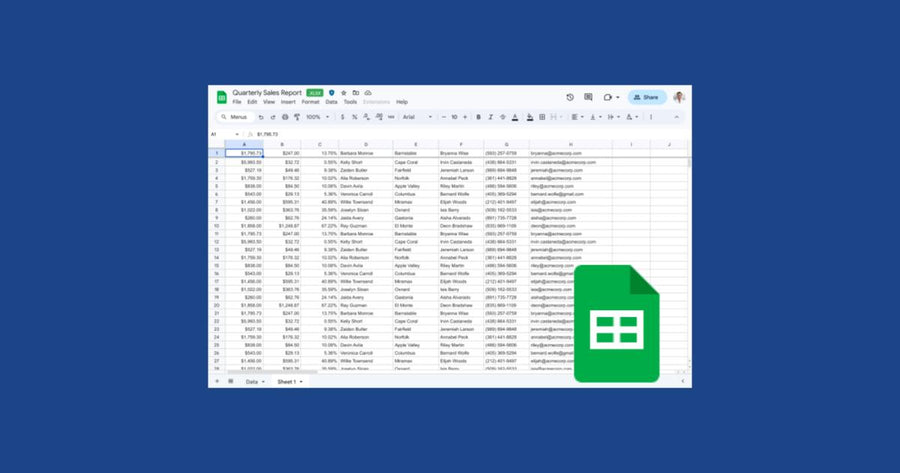Click the video meeting camera icon

click(607, 97)
